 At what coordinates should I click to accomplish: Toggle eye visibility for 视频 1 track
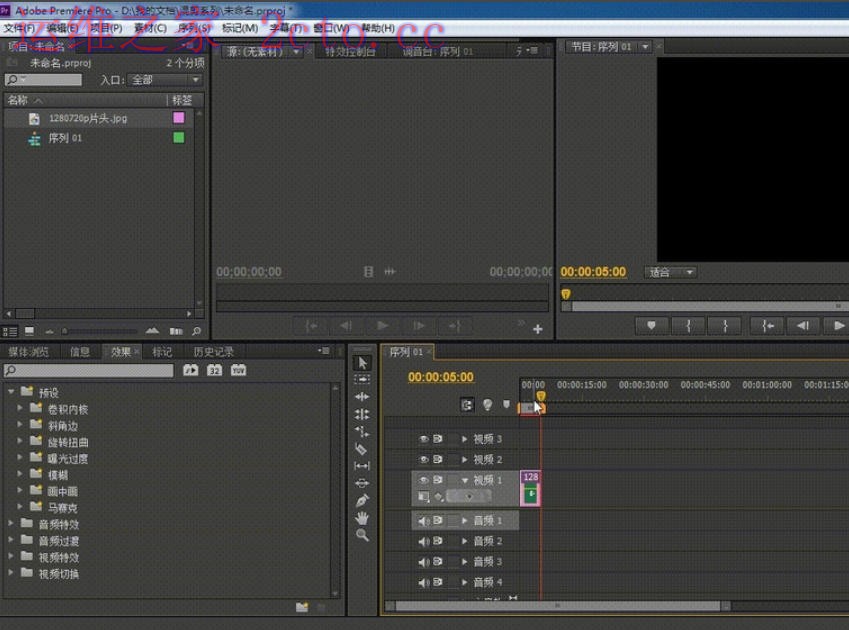(423, 480)
